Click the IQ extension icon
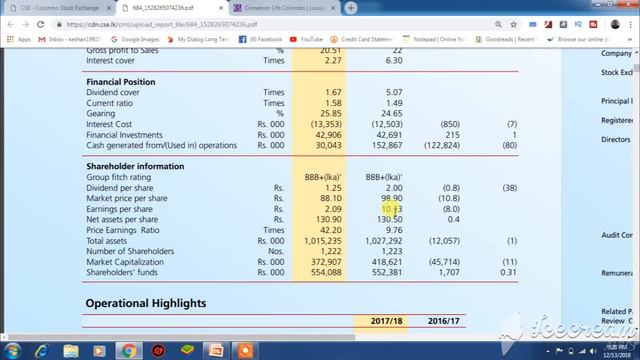Screen dimensions: 640x360 click(x=578, y=24)
